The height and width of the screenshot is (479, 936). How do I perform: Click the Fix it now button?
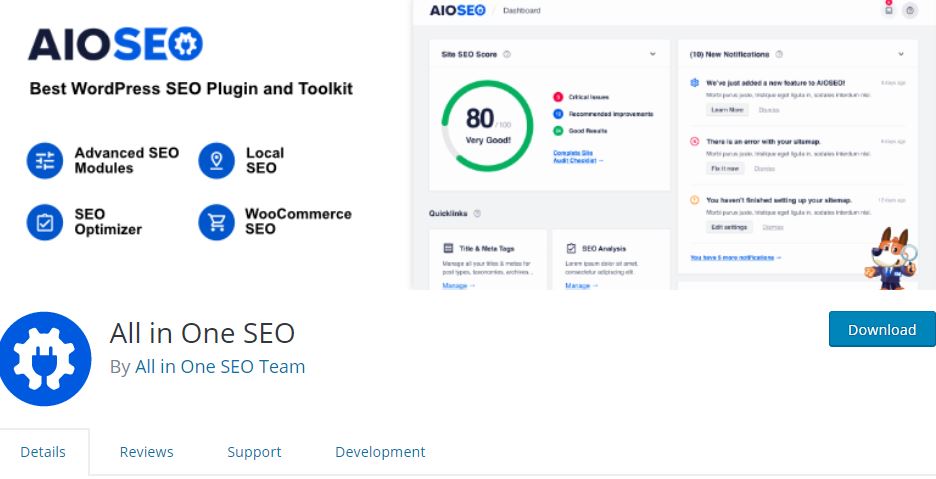[725, 168]
